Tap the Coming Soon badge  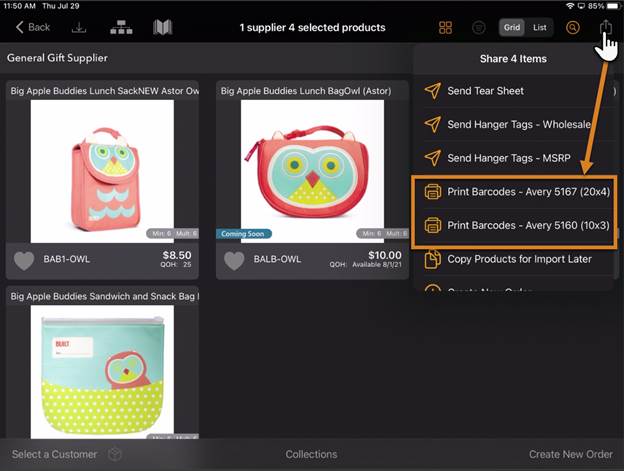[x=244, y=234]
